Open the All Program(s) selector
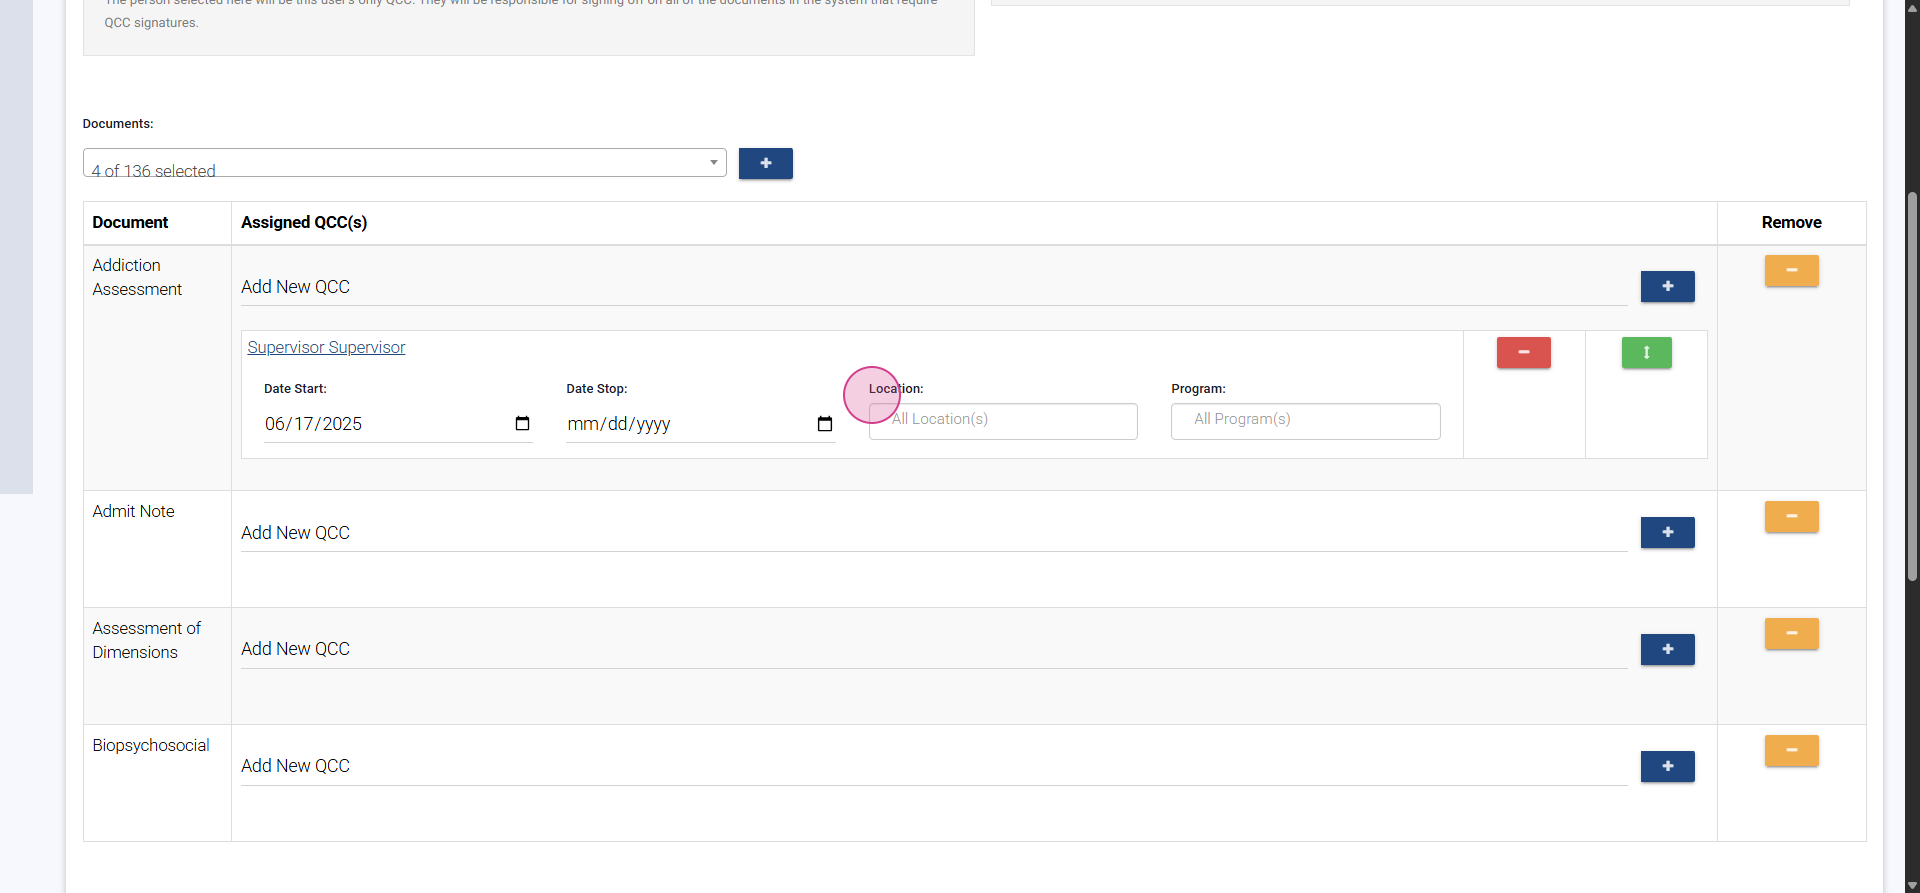Screen dimensions: 1920x893 (x=1305, y=421)
